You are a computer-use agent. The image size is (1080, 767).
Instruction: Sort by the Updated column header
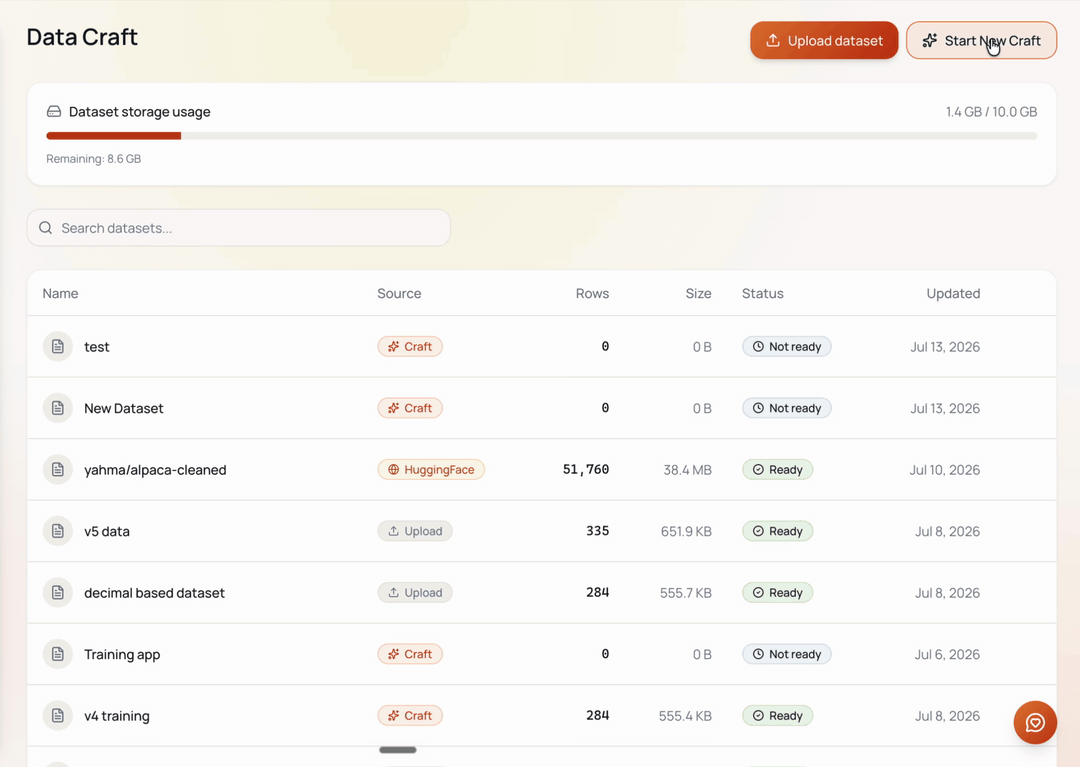[x=953, y=293]
